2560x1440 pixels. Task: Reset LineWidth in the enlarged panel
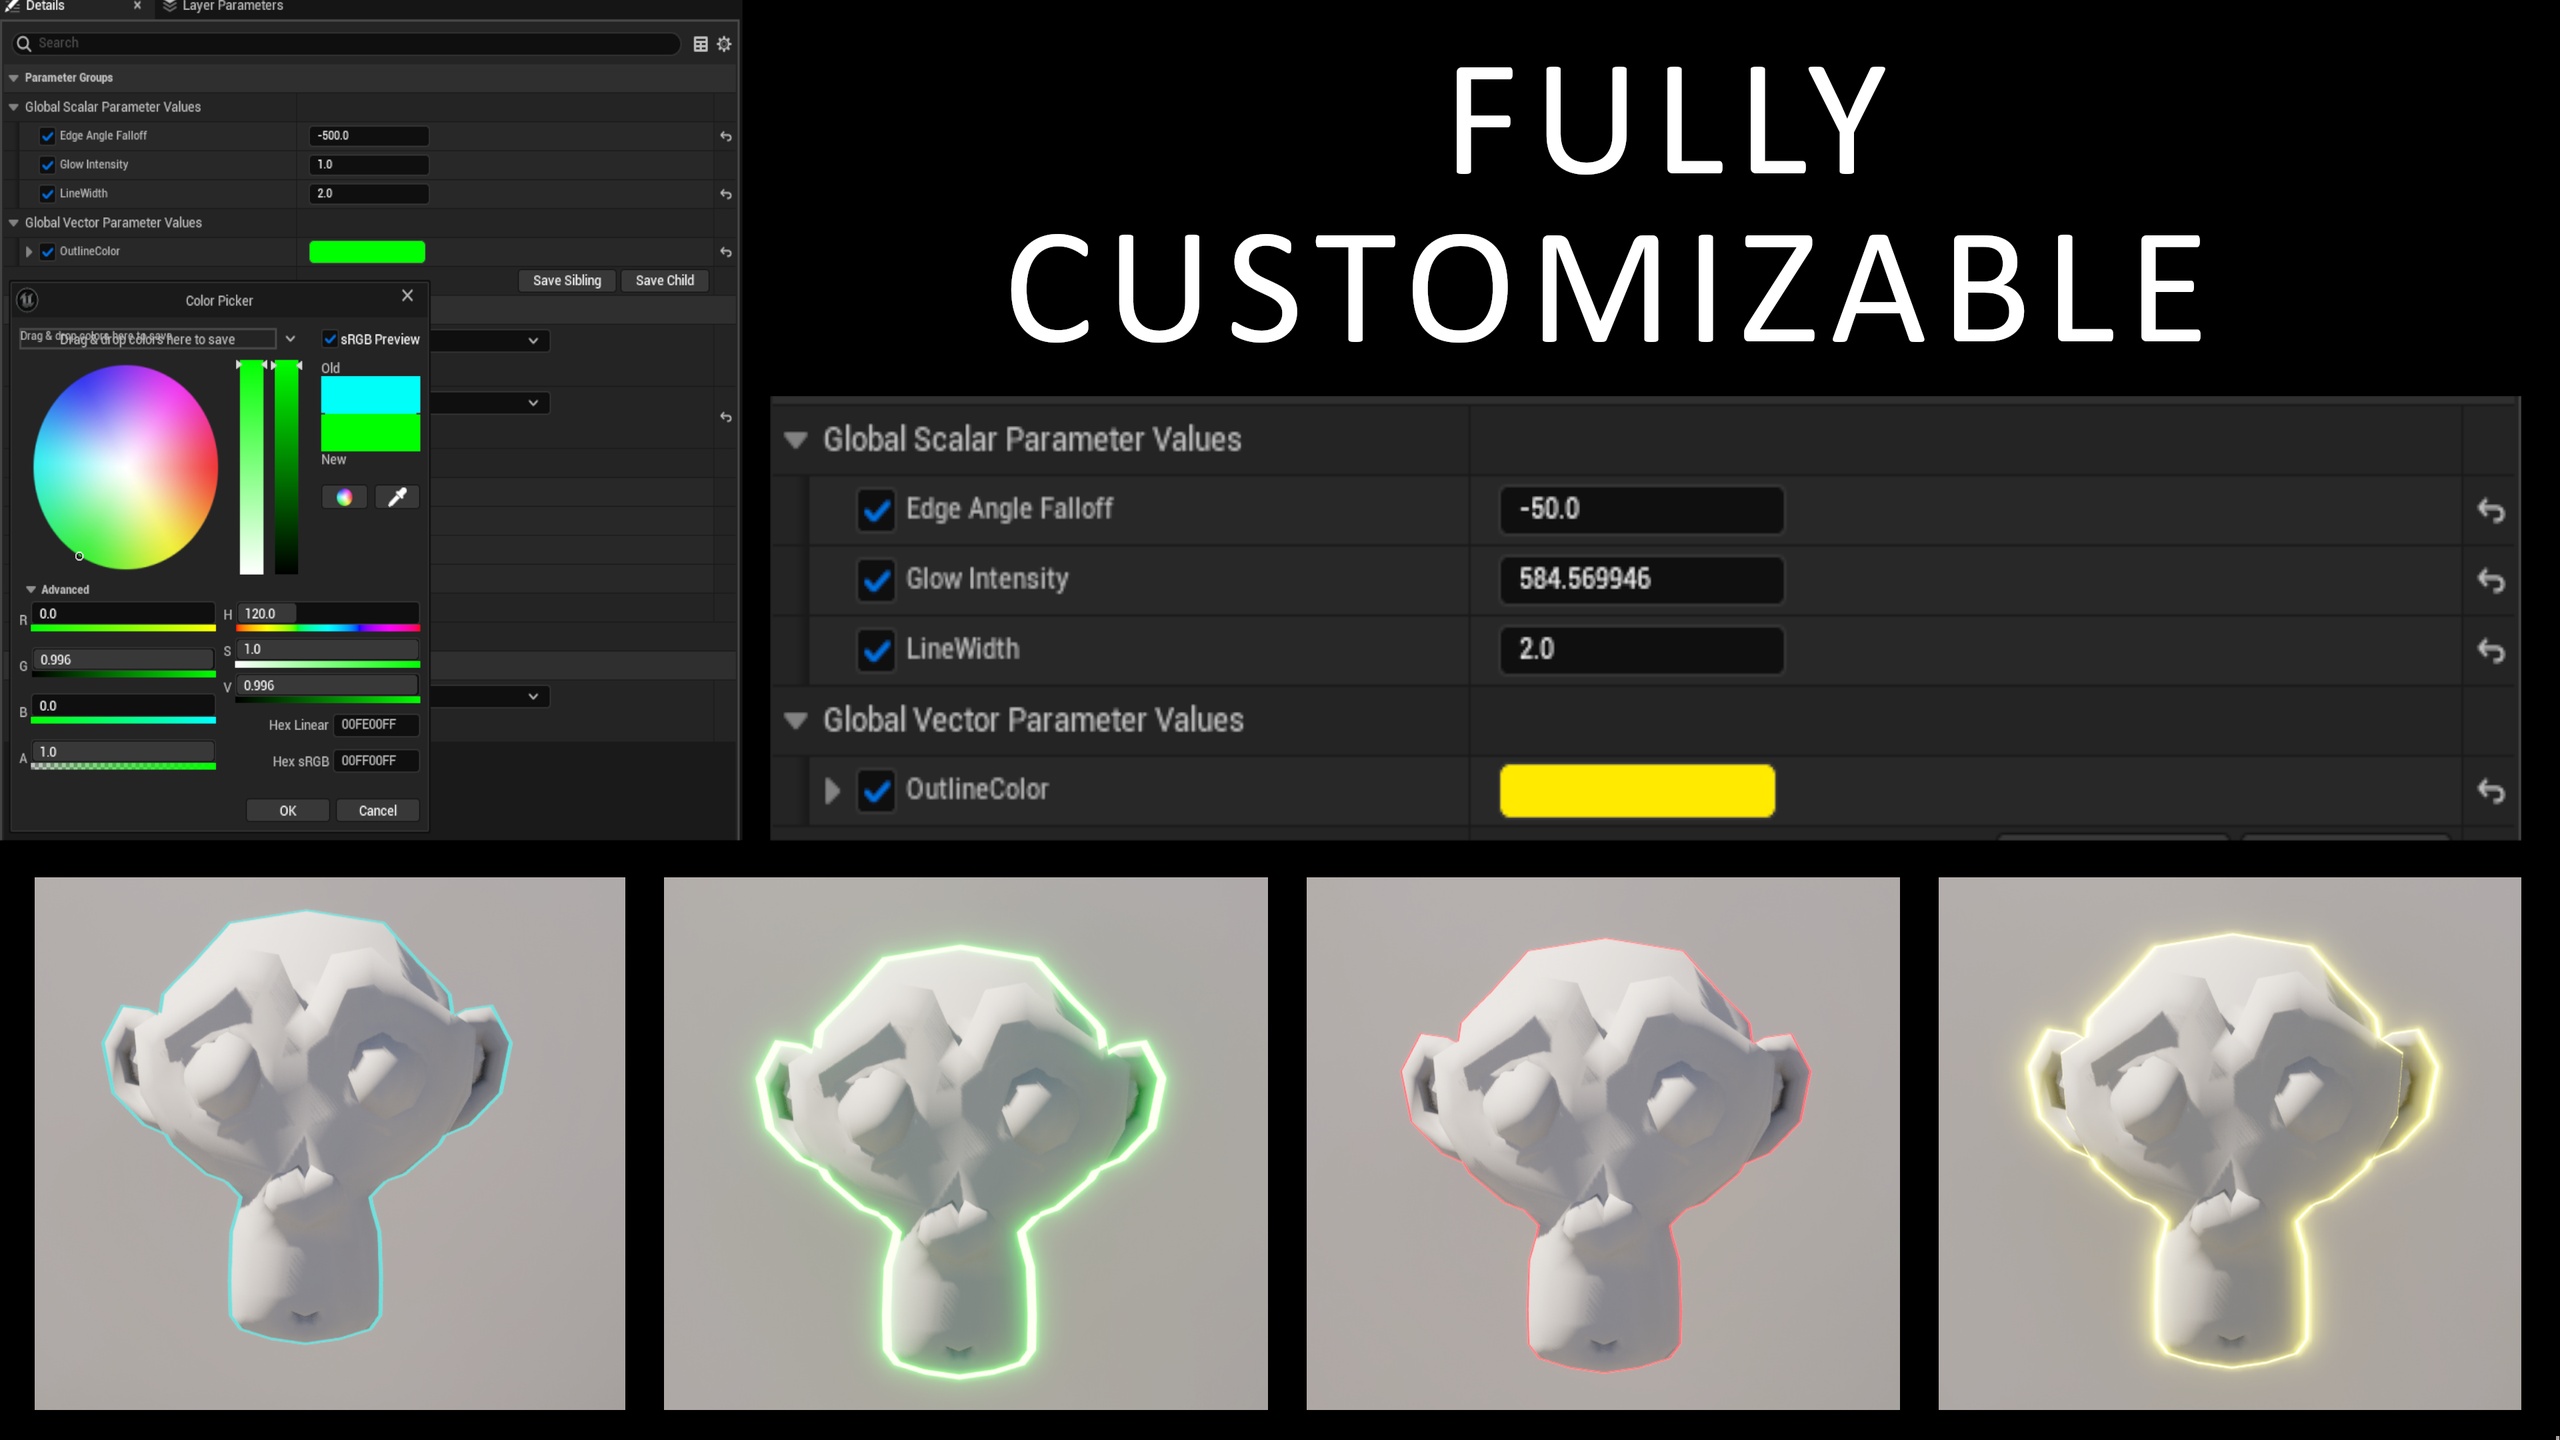pyautogui.click(x=2490, y=650)
